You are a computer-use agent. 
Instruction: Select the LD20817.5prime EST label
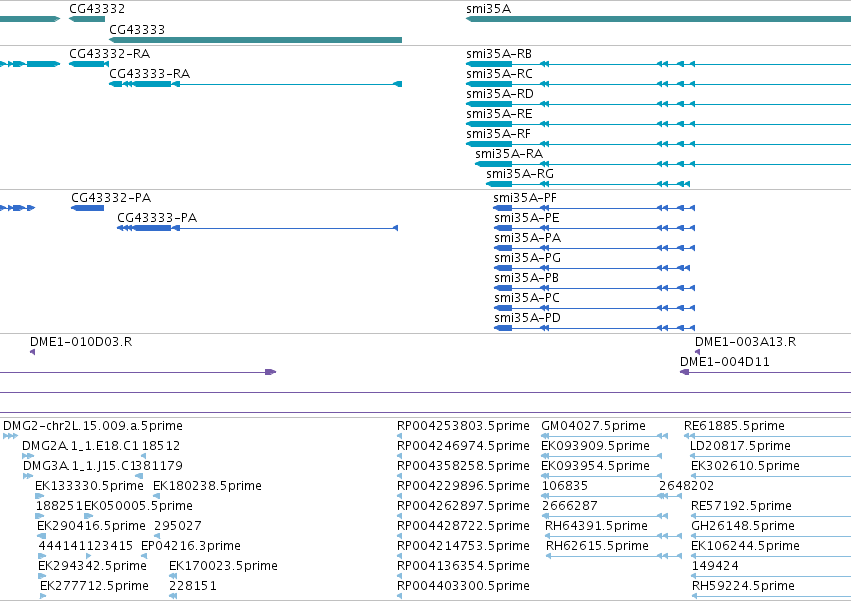[x=740, y=446]
